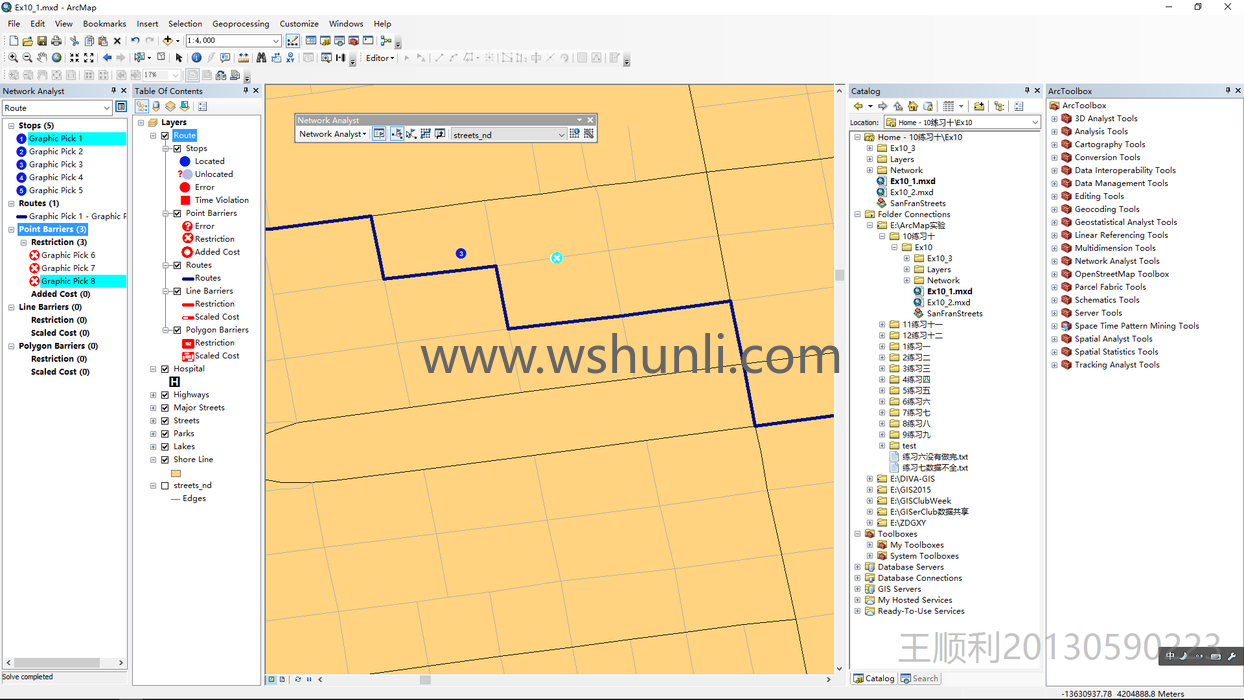
Task: Collapse Folder Connections in Catalog
Action: (x=858, y=215)
